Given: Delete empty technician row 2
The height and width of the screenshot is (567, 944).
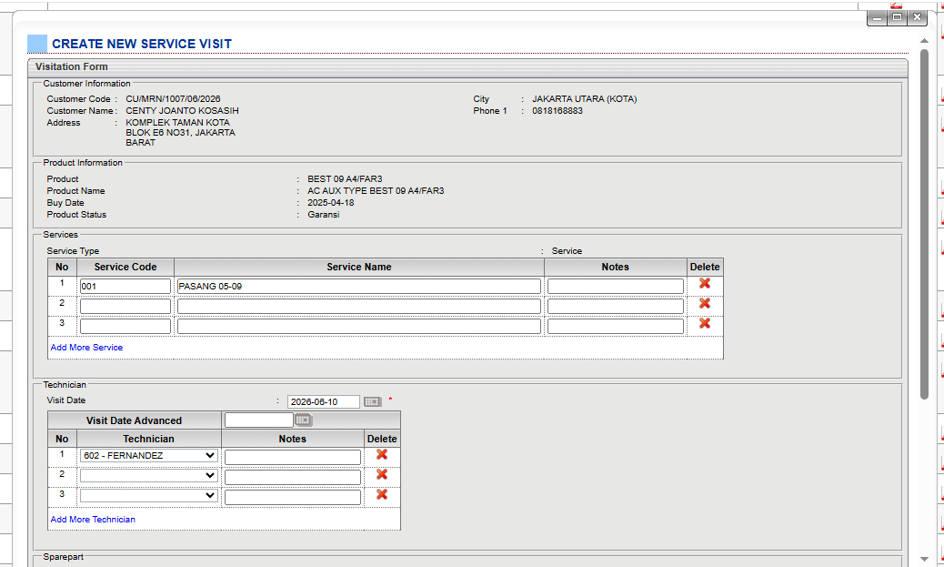Looking at the screenshot, I should click(382, 474).
